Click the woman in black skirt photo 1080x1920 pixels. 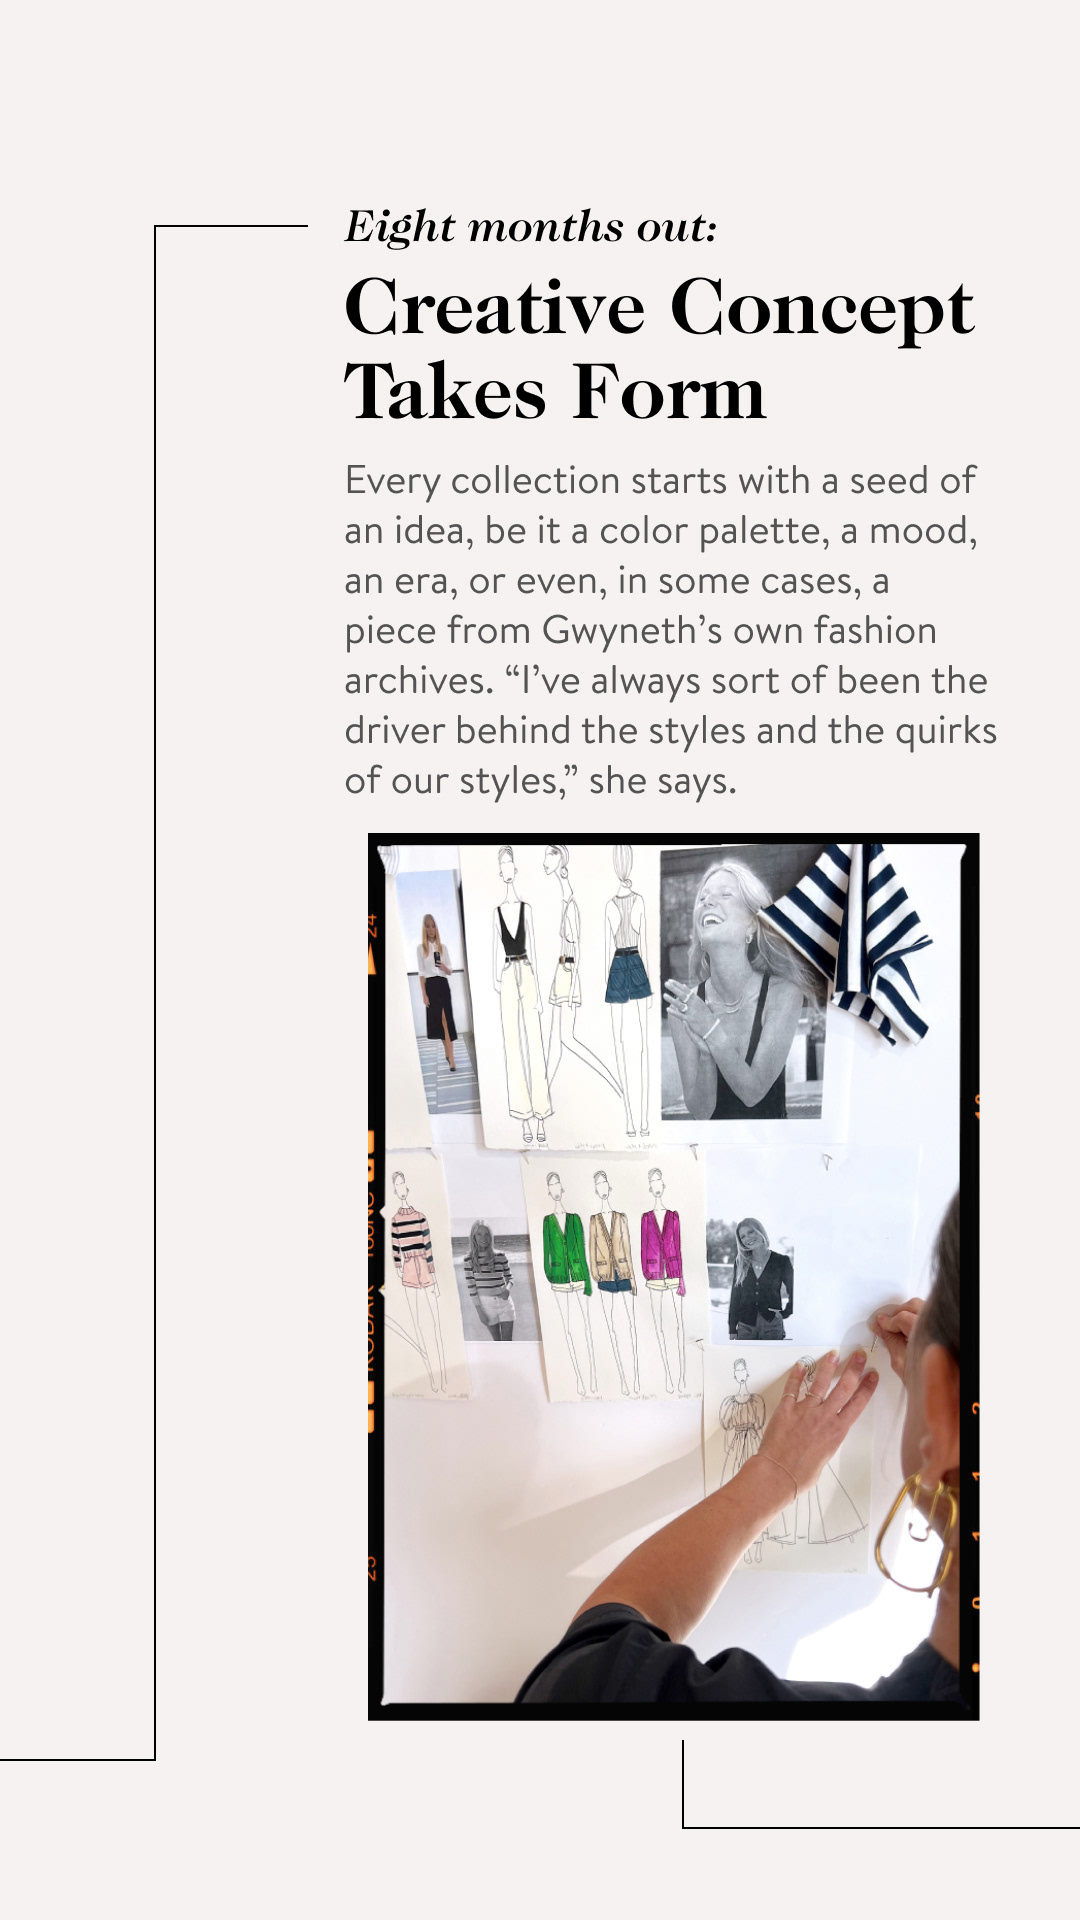[x=438, y=992]
